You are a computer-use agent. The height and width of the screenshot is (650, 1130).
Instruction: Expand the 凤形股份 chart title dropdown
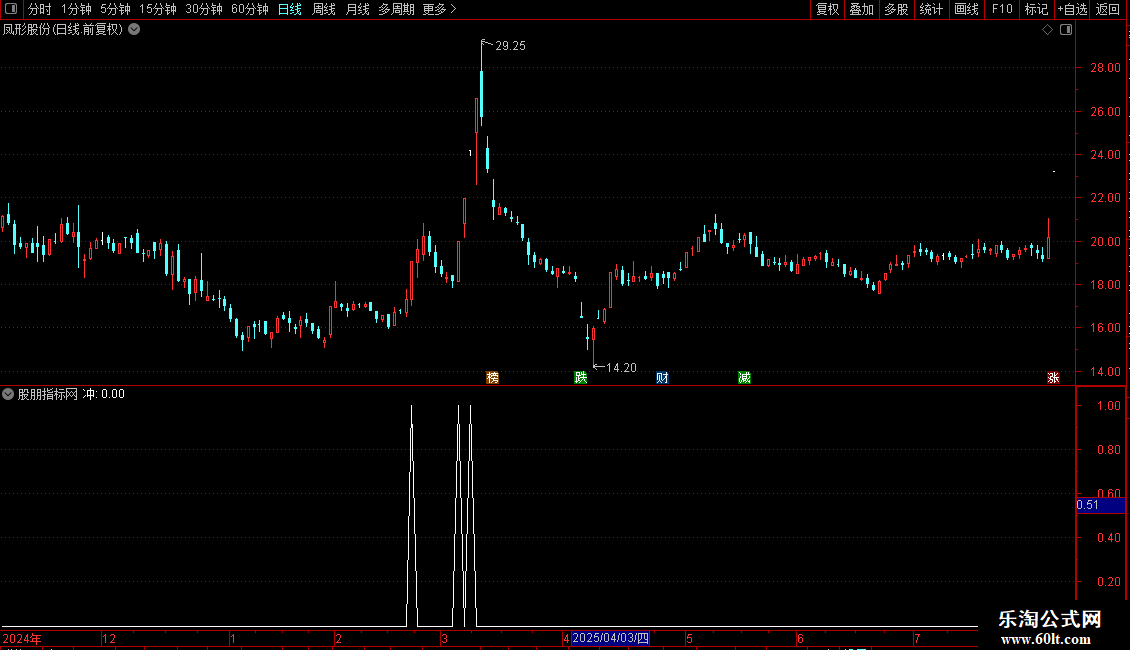click(134, 30)
